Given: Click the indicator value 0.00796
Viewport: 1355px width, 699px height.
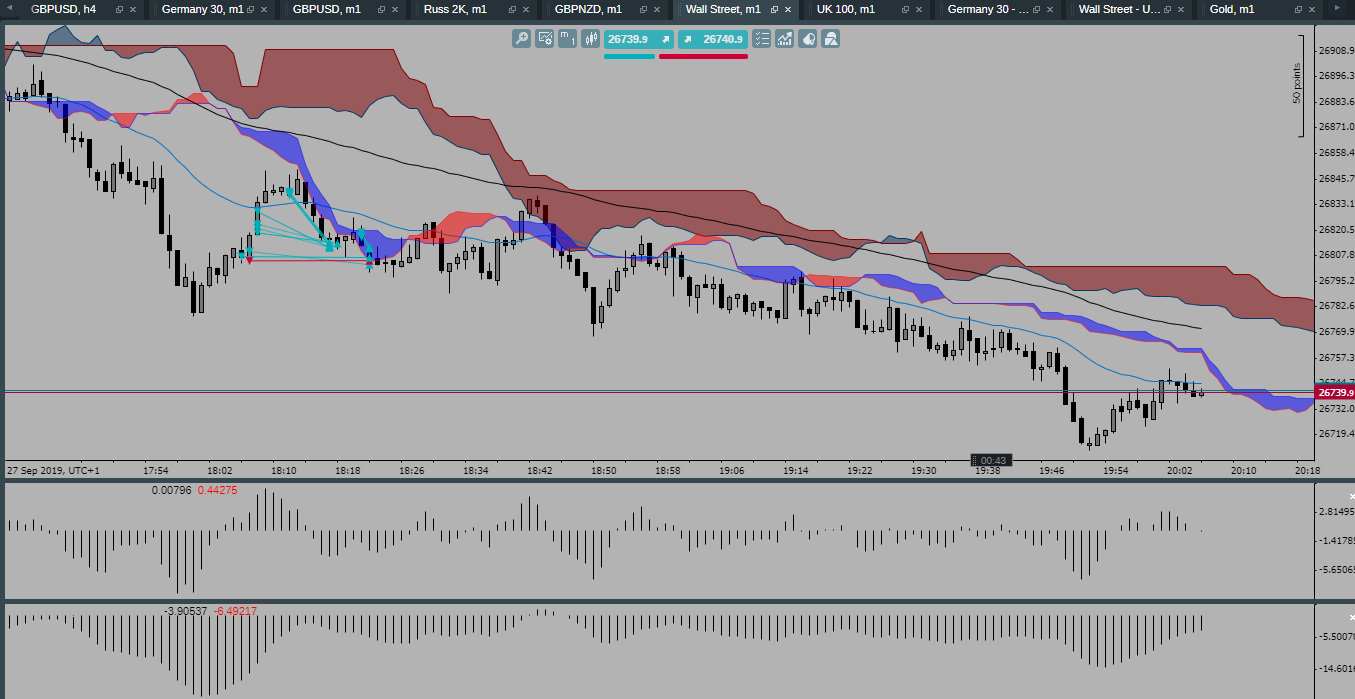Looking at the screenshot, I should (x=171, y=490).
